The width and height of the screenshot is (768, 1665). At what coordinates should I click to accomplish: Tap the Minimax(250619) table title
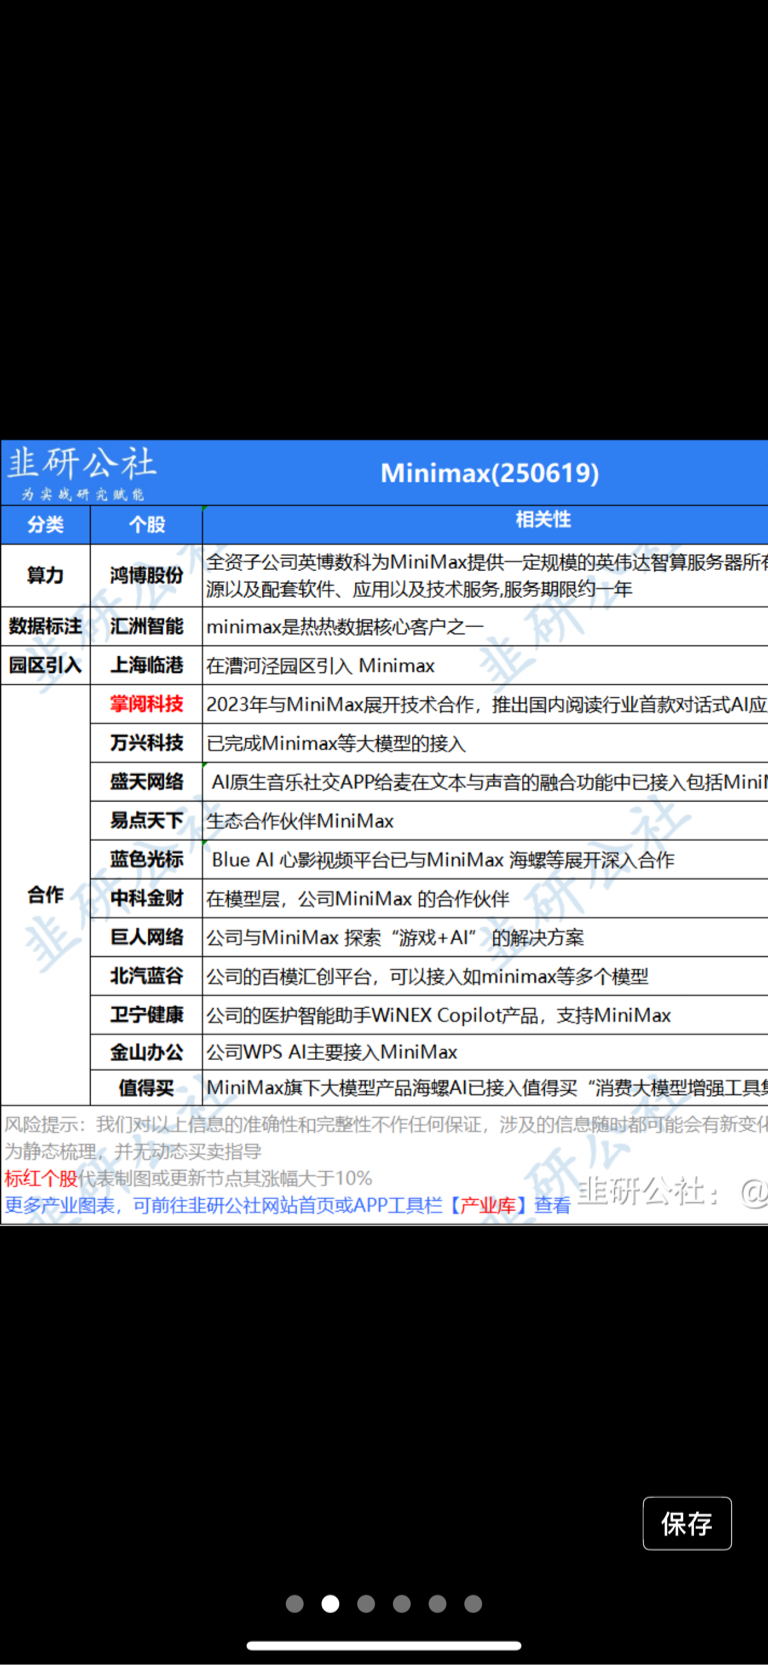click(490, 473)
